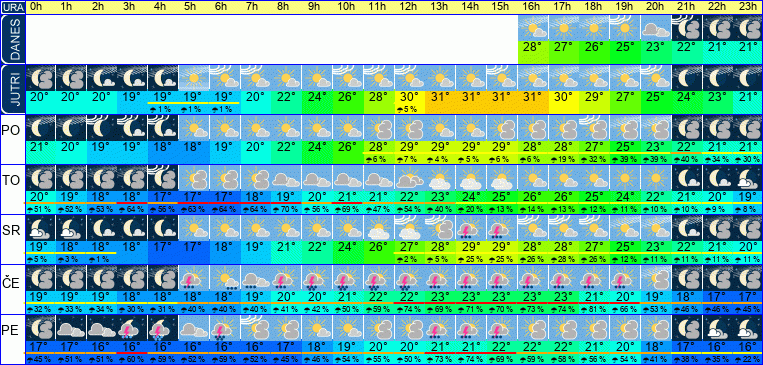Select the ČE day row label

pos(10,282)
